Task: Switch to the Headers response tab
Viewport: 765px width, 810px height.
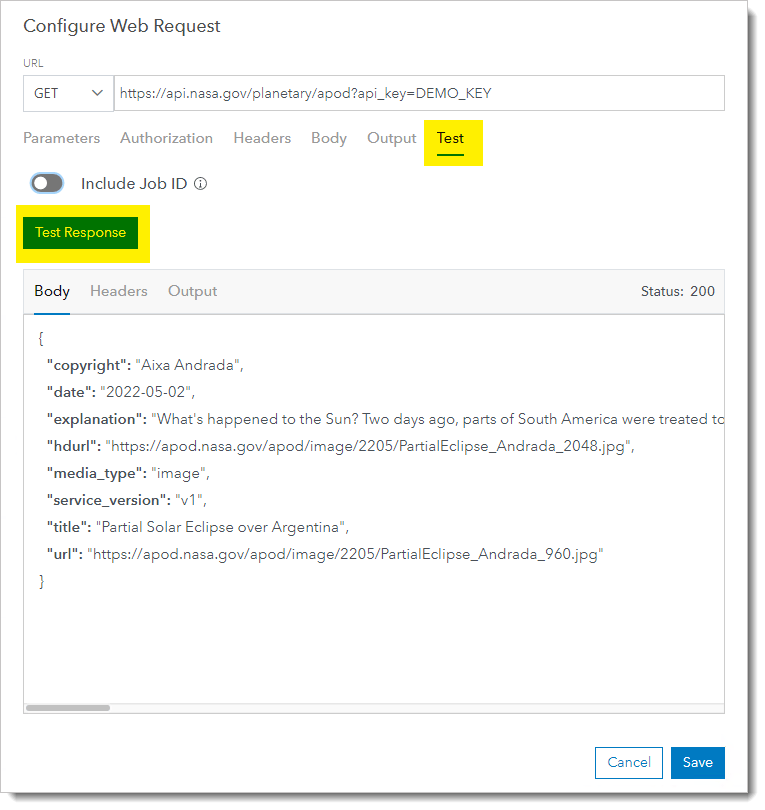Action: click(118, 291)
